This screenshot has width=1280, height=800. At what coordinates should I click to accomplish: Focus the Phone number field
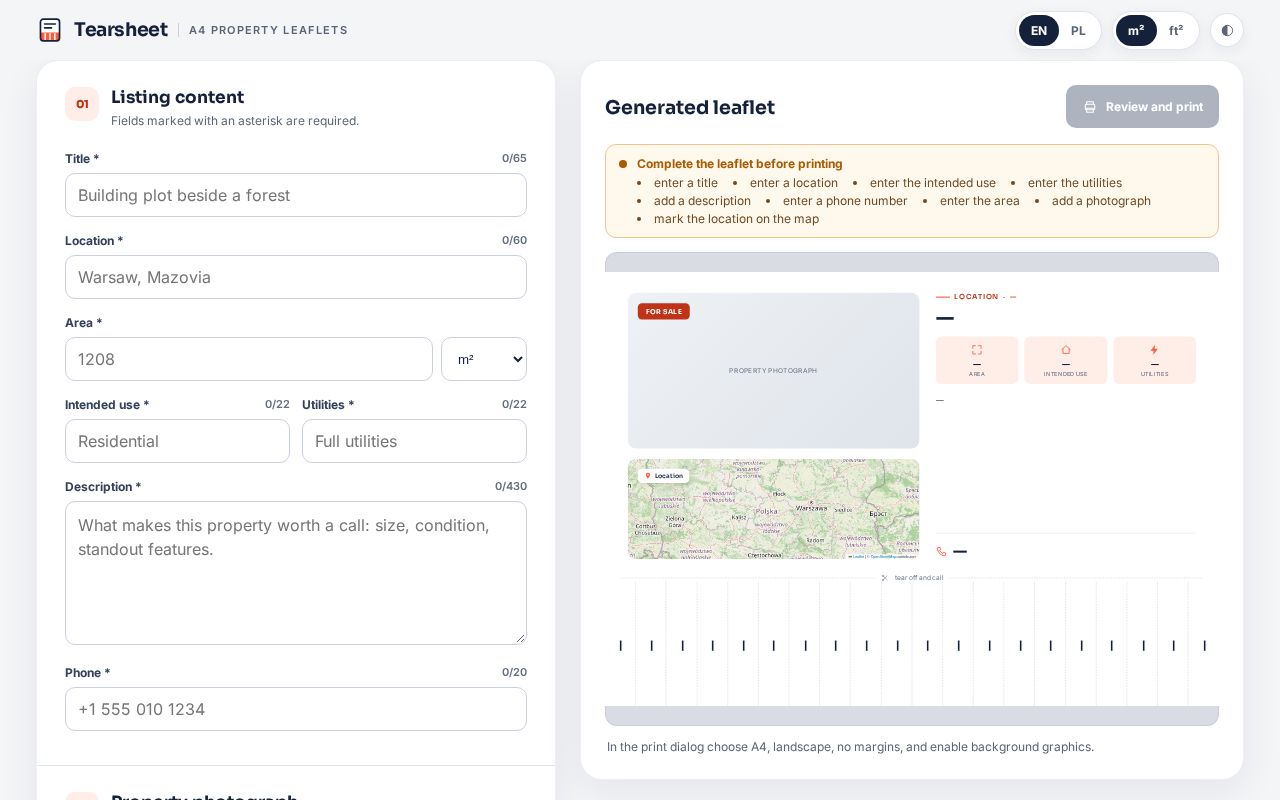(296, 709)
